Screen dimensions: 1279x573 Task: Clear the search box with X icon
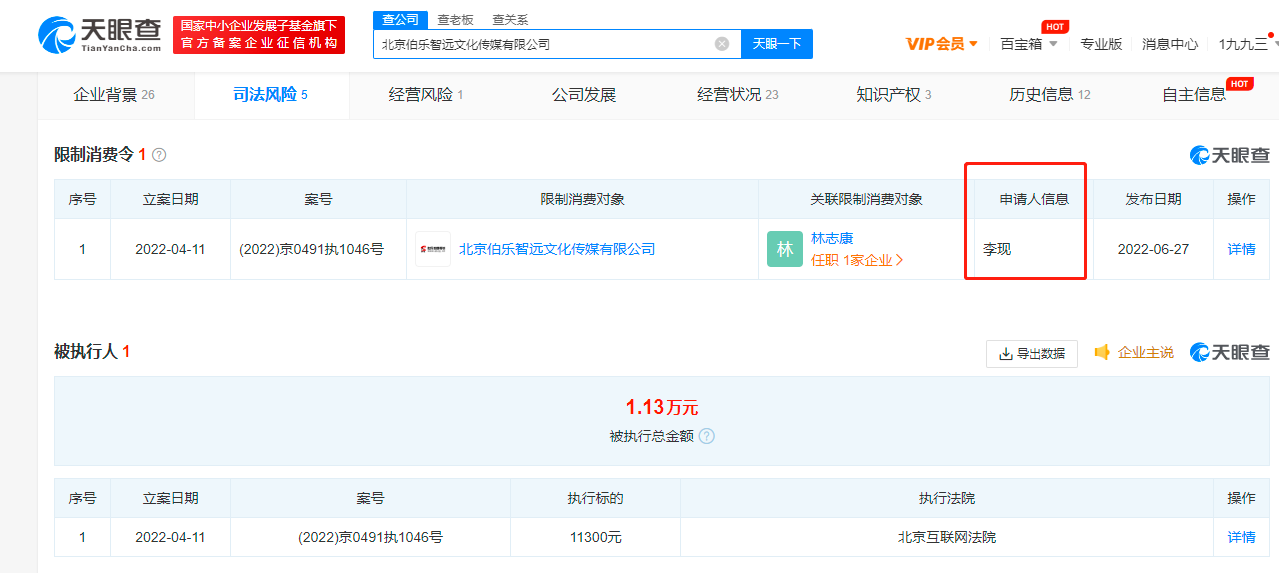722,44
